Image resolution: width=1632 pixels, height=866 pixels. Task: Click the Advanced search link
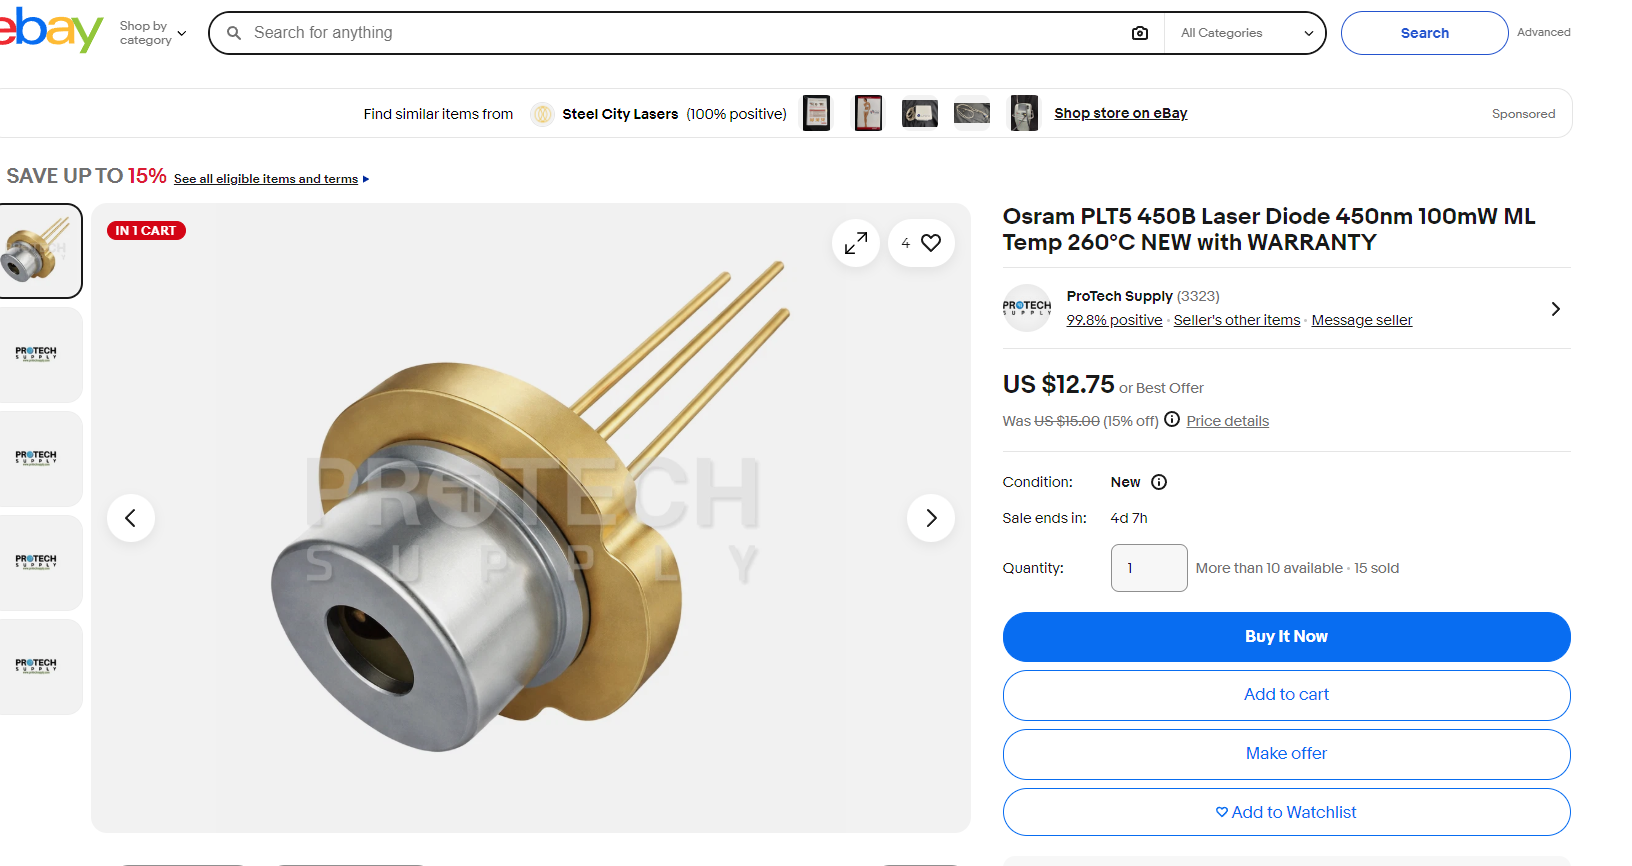point(1543,32)
